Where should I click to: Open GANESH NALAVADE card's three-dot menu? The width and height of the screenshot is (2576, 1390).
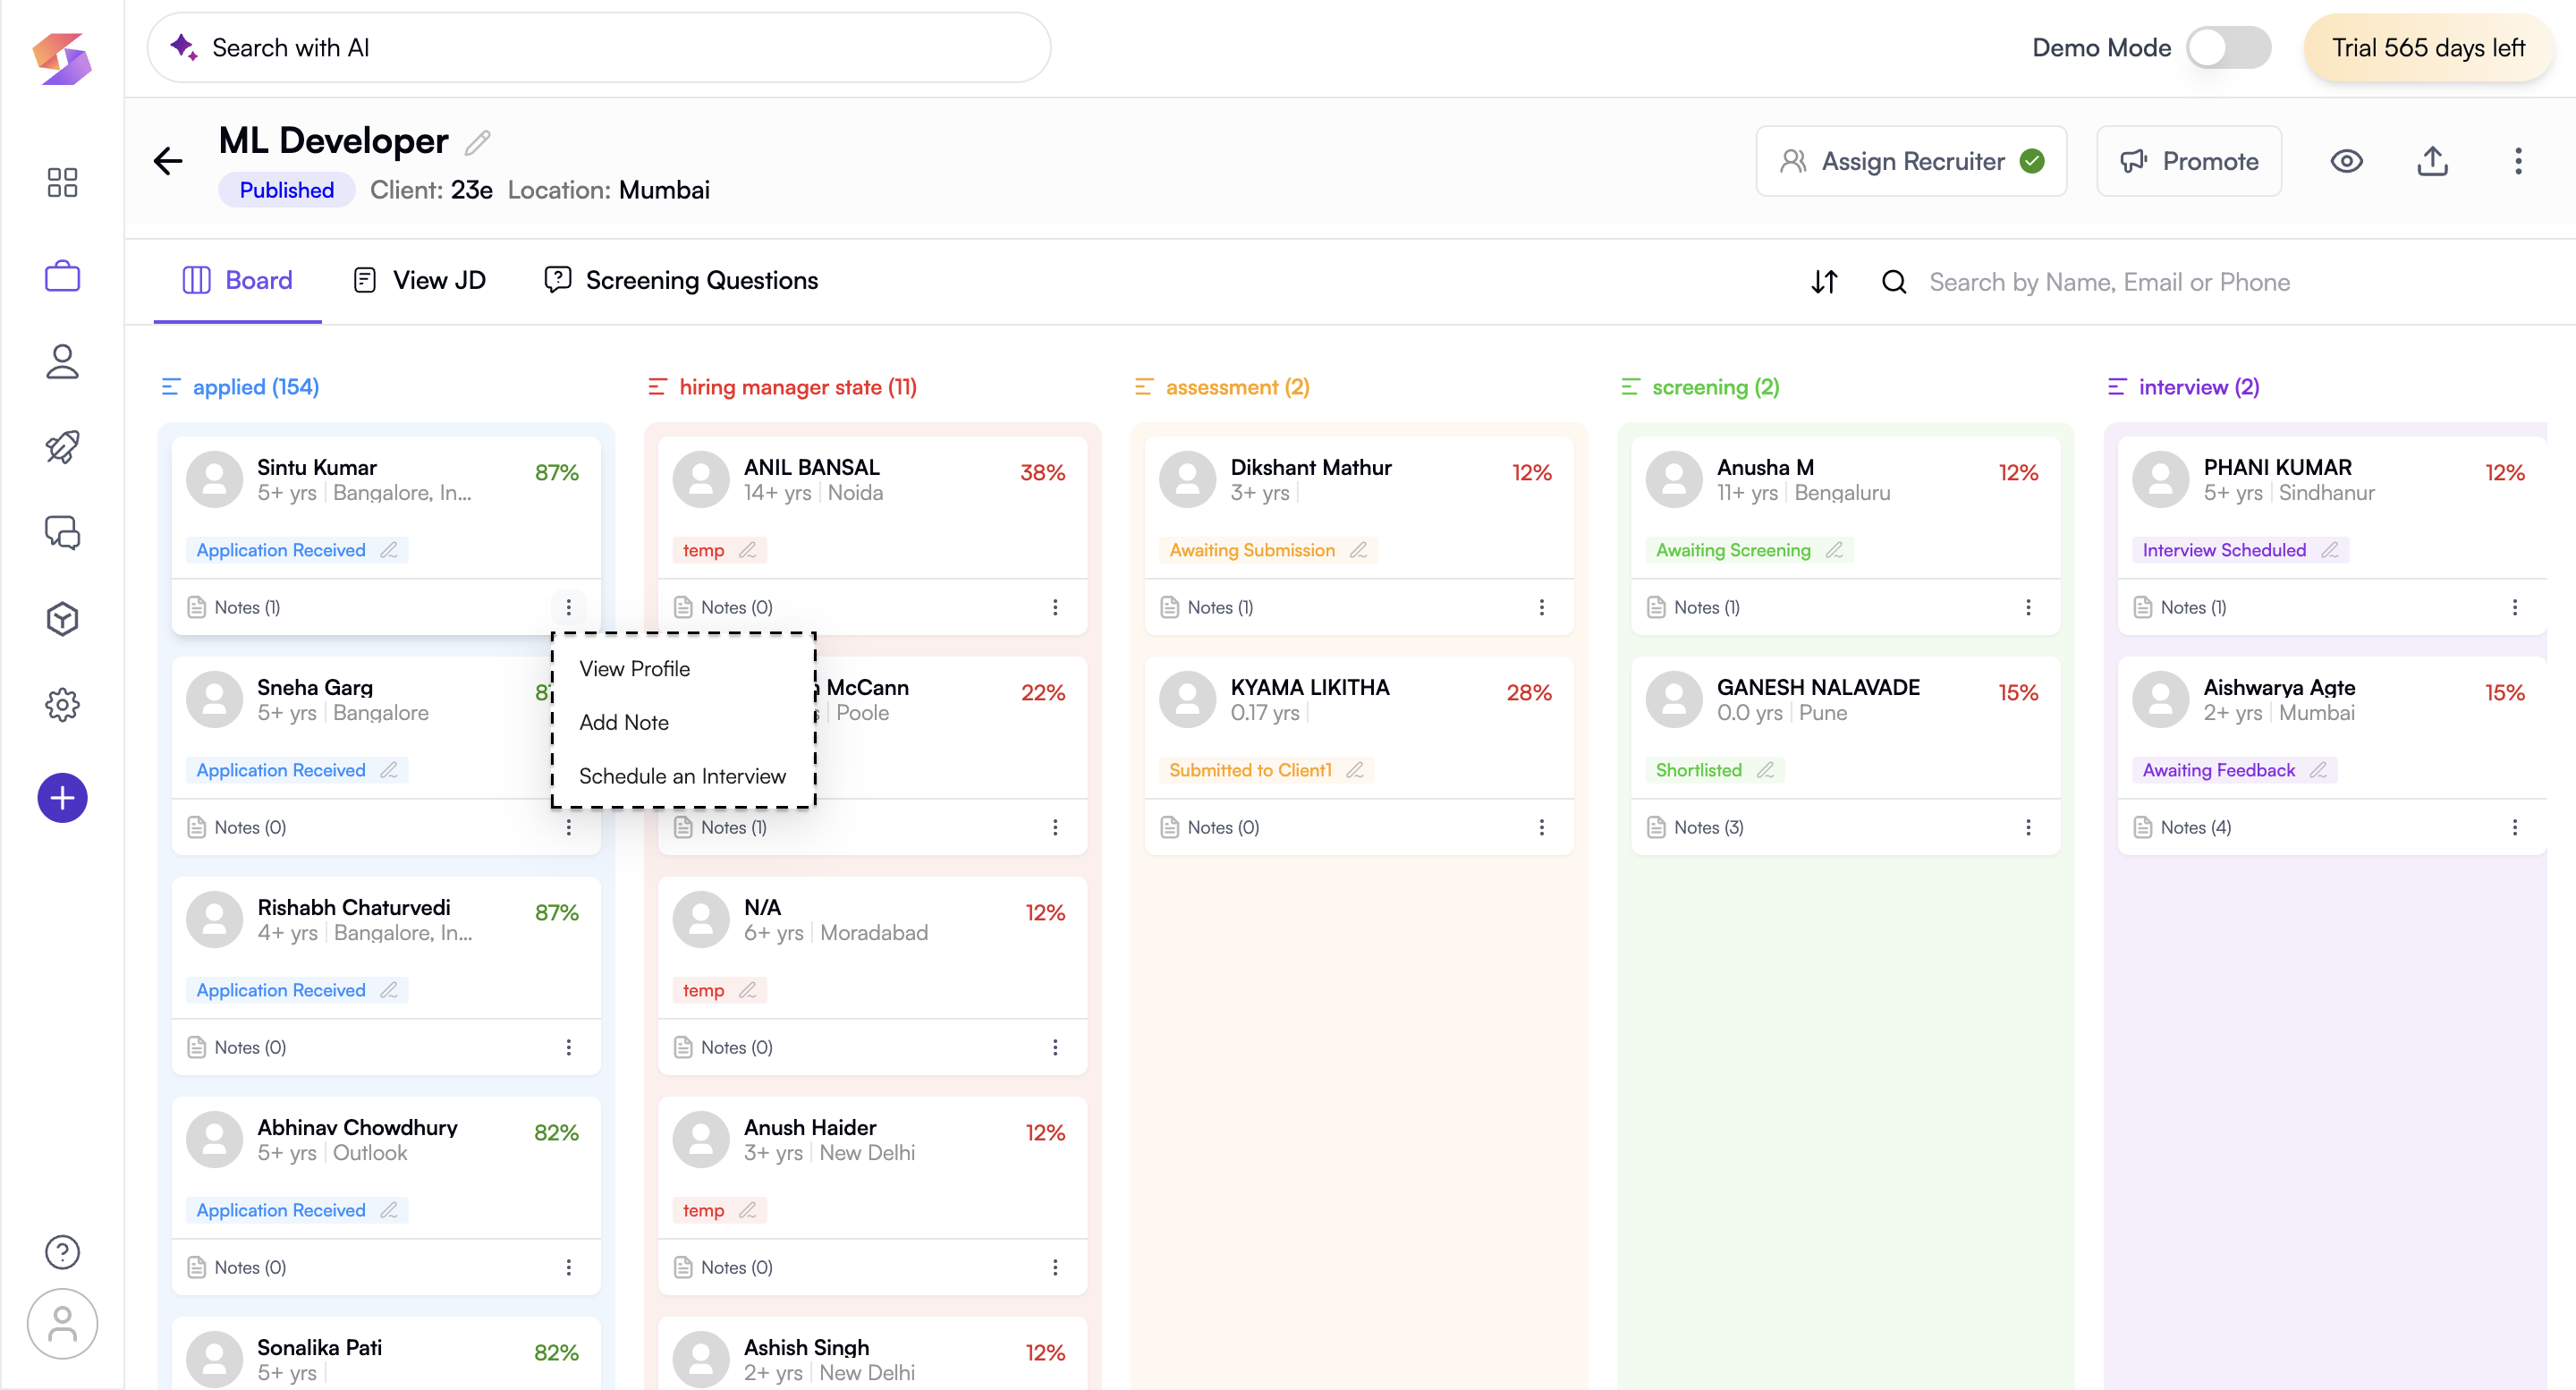[x=2028, y=827]
